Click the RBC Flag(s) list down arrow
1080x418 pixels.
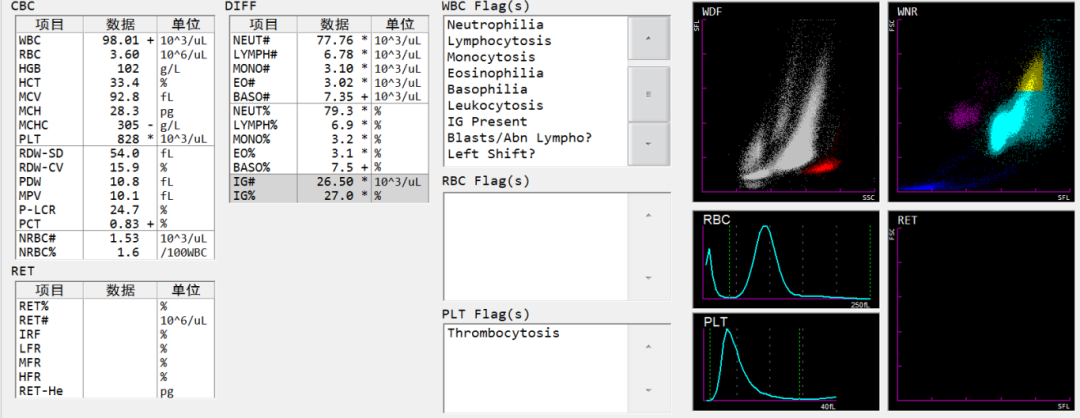click(x=648, y=278)
